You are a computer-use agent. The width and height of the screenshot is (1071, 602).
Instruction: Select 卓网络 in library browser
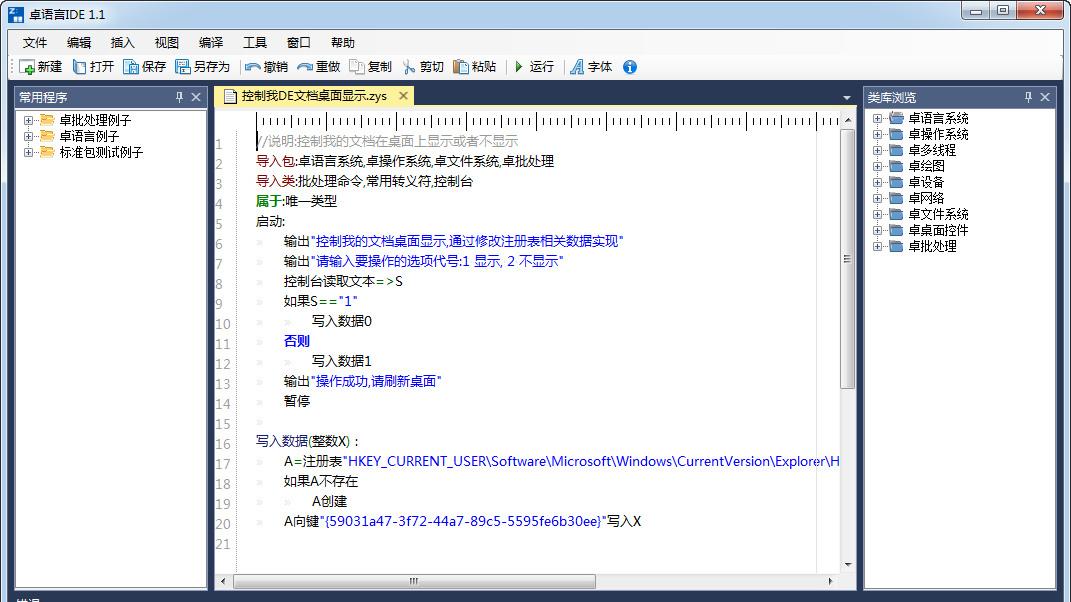pyautogui.click(x=927, y=198)
